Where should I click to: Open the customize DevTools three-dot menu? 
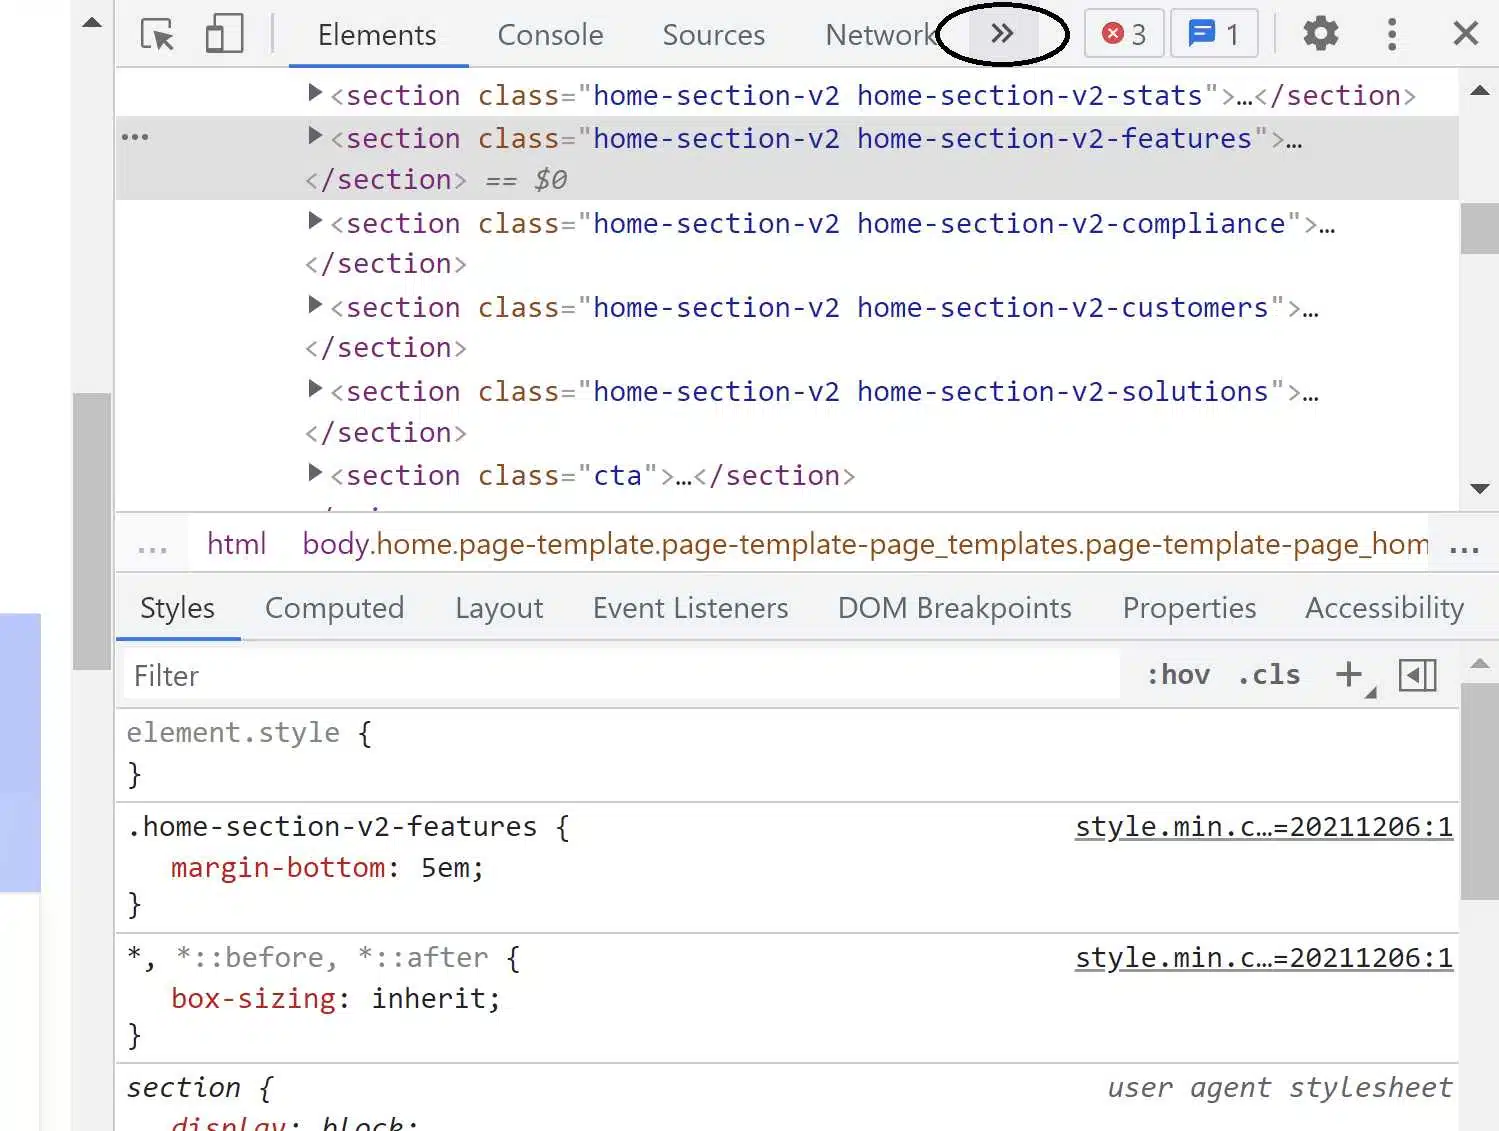[x=1392, y=33]
